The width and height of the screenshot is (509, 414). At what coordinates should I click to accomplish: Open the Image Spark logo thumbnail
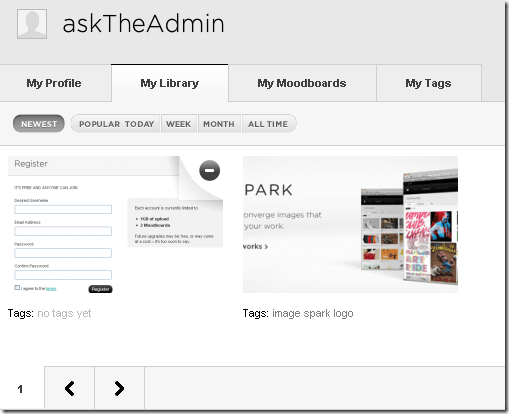click(x=350, y=225)
